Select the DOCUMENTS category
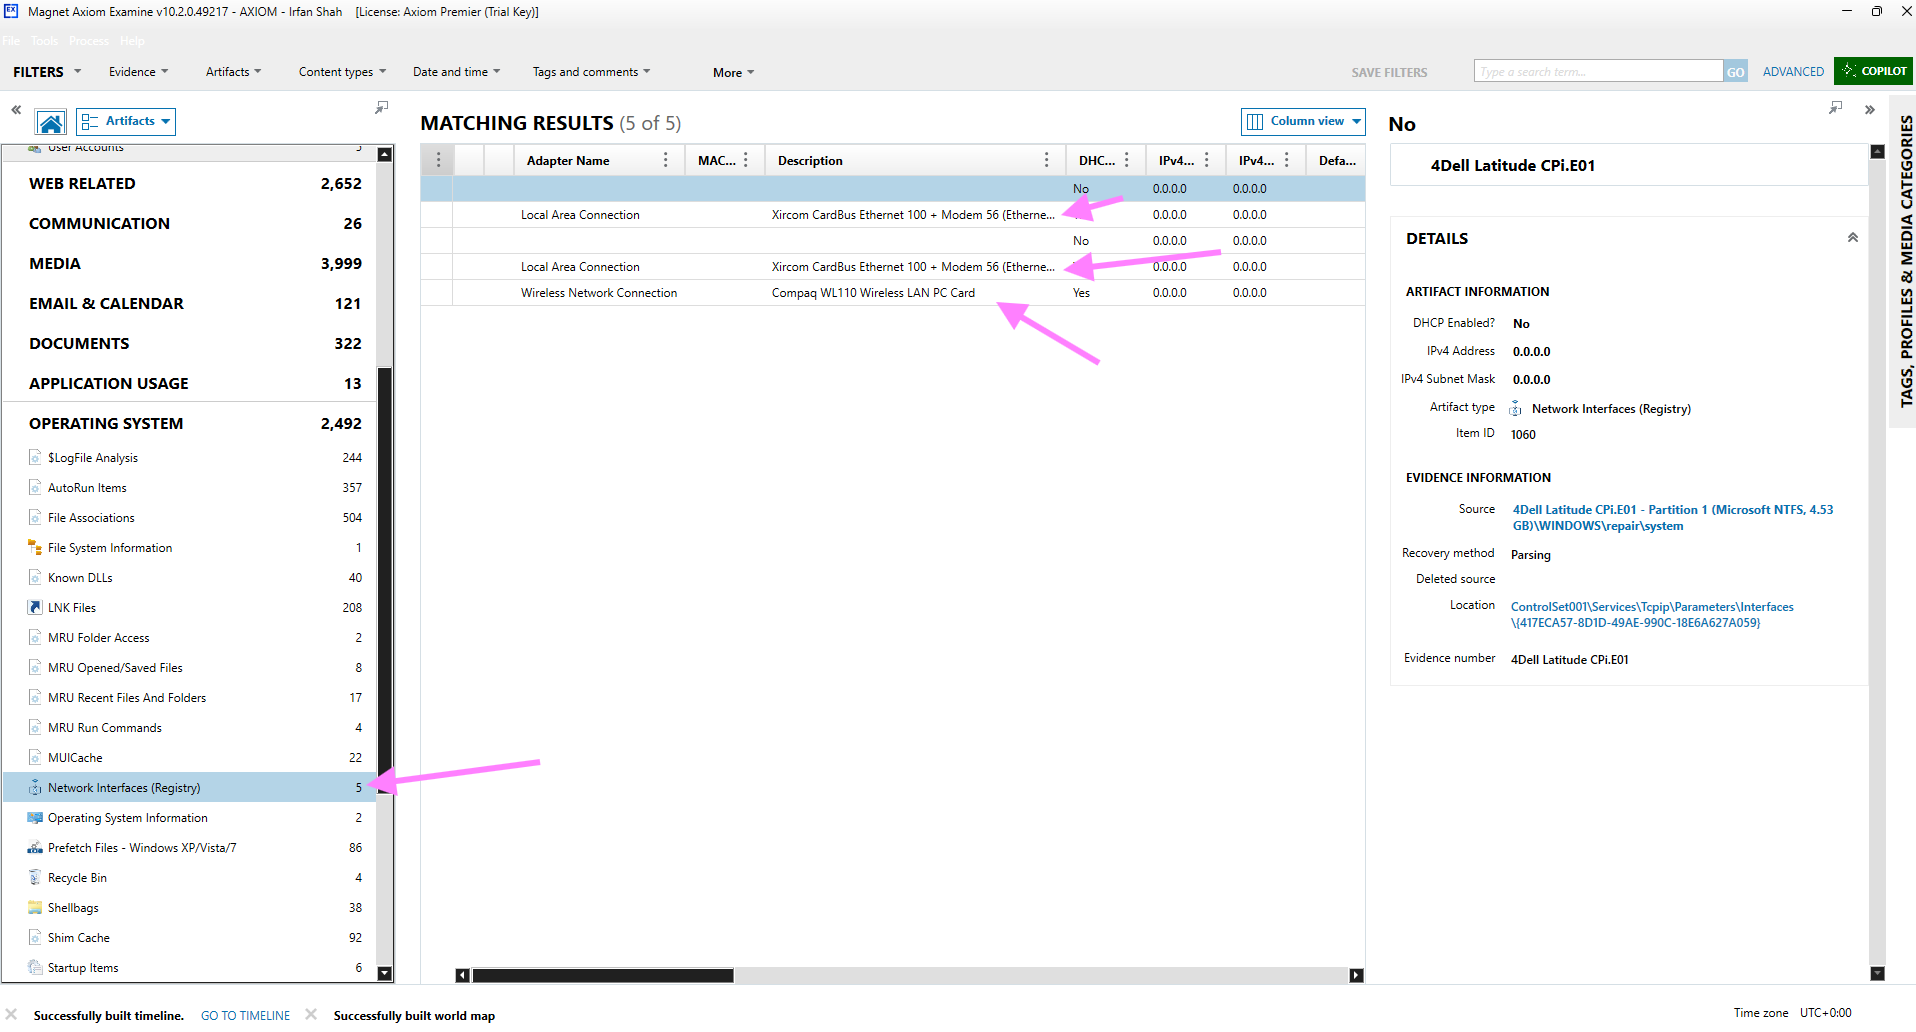The image size is (1916, 1032). coord(195,344)
